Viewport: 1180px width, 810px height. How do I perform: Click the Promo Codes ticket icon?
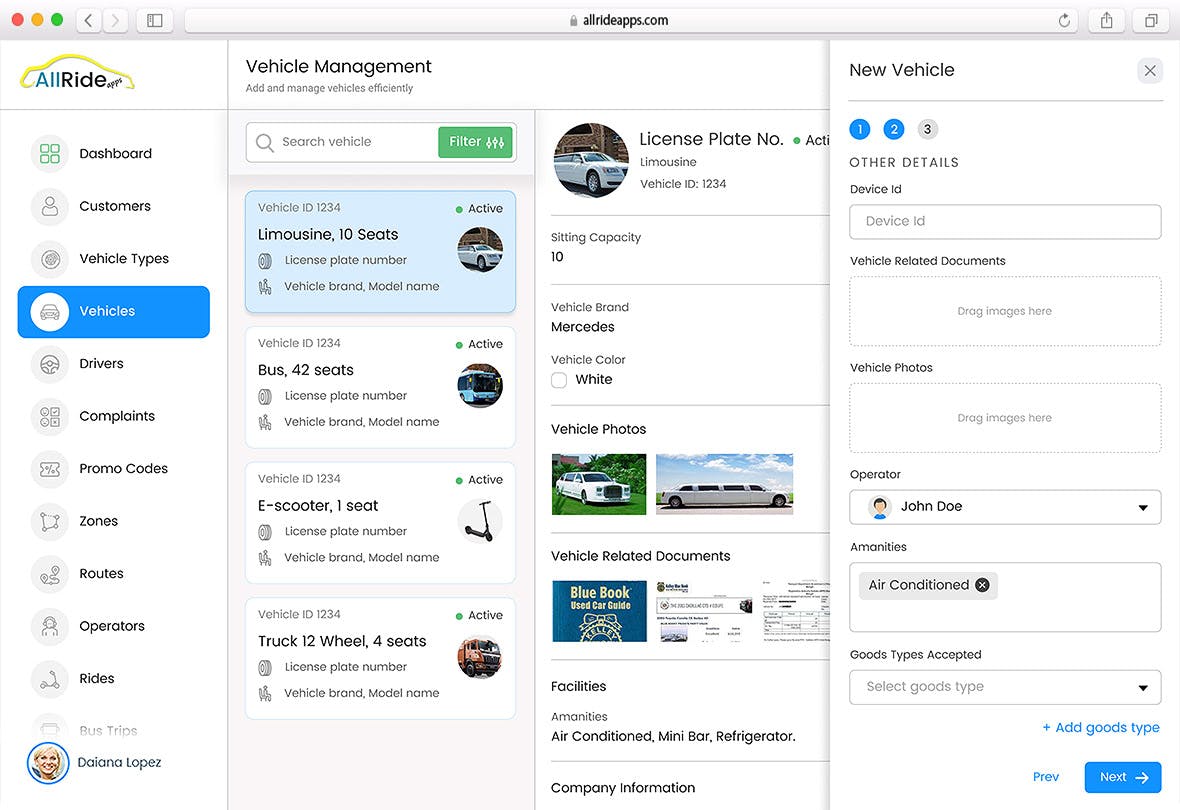(50, 469)
